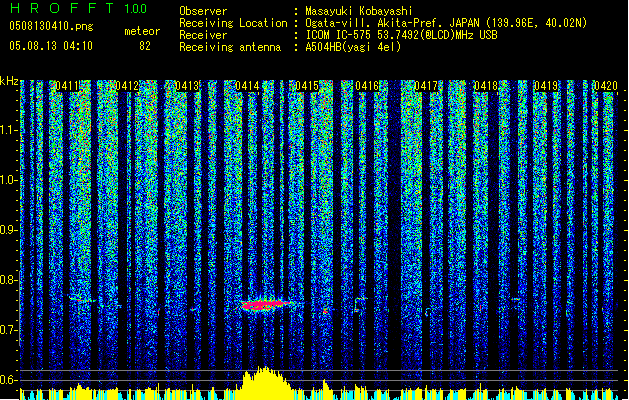Click the meteor count value 82
The image size is (629, 400).
point(145,46)
